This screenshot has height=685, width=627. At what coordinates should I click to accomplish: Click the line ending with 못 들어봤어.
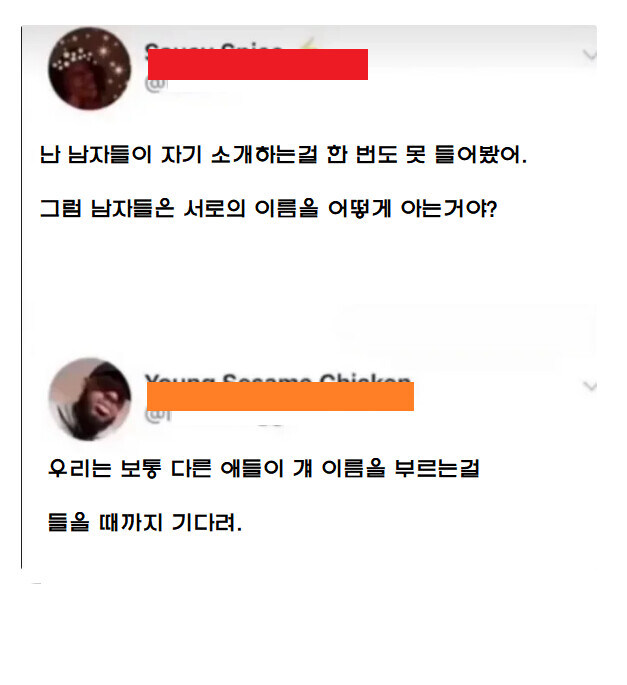pos(283,154)
